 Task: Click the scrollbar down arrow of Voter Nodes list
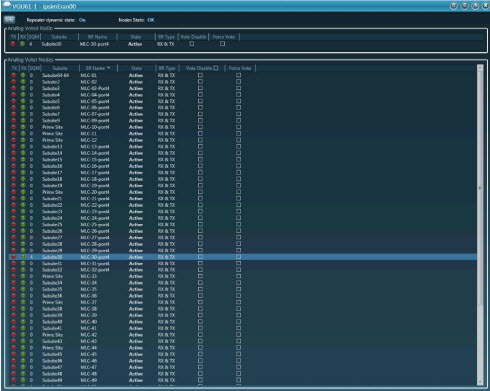click(x=480, y=382)
